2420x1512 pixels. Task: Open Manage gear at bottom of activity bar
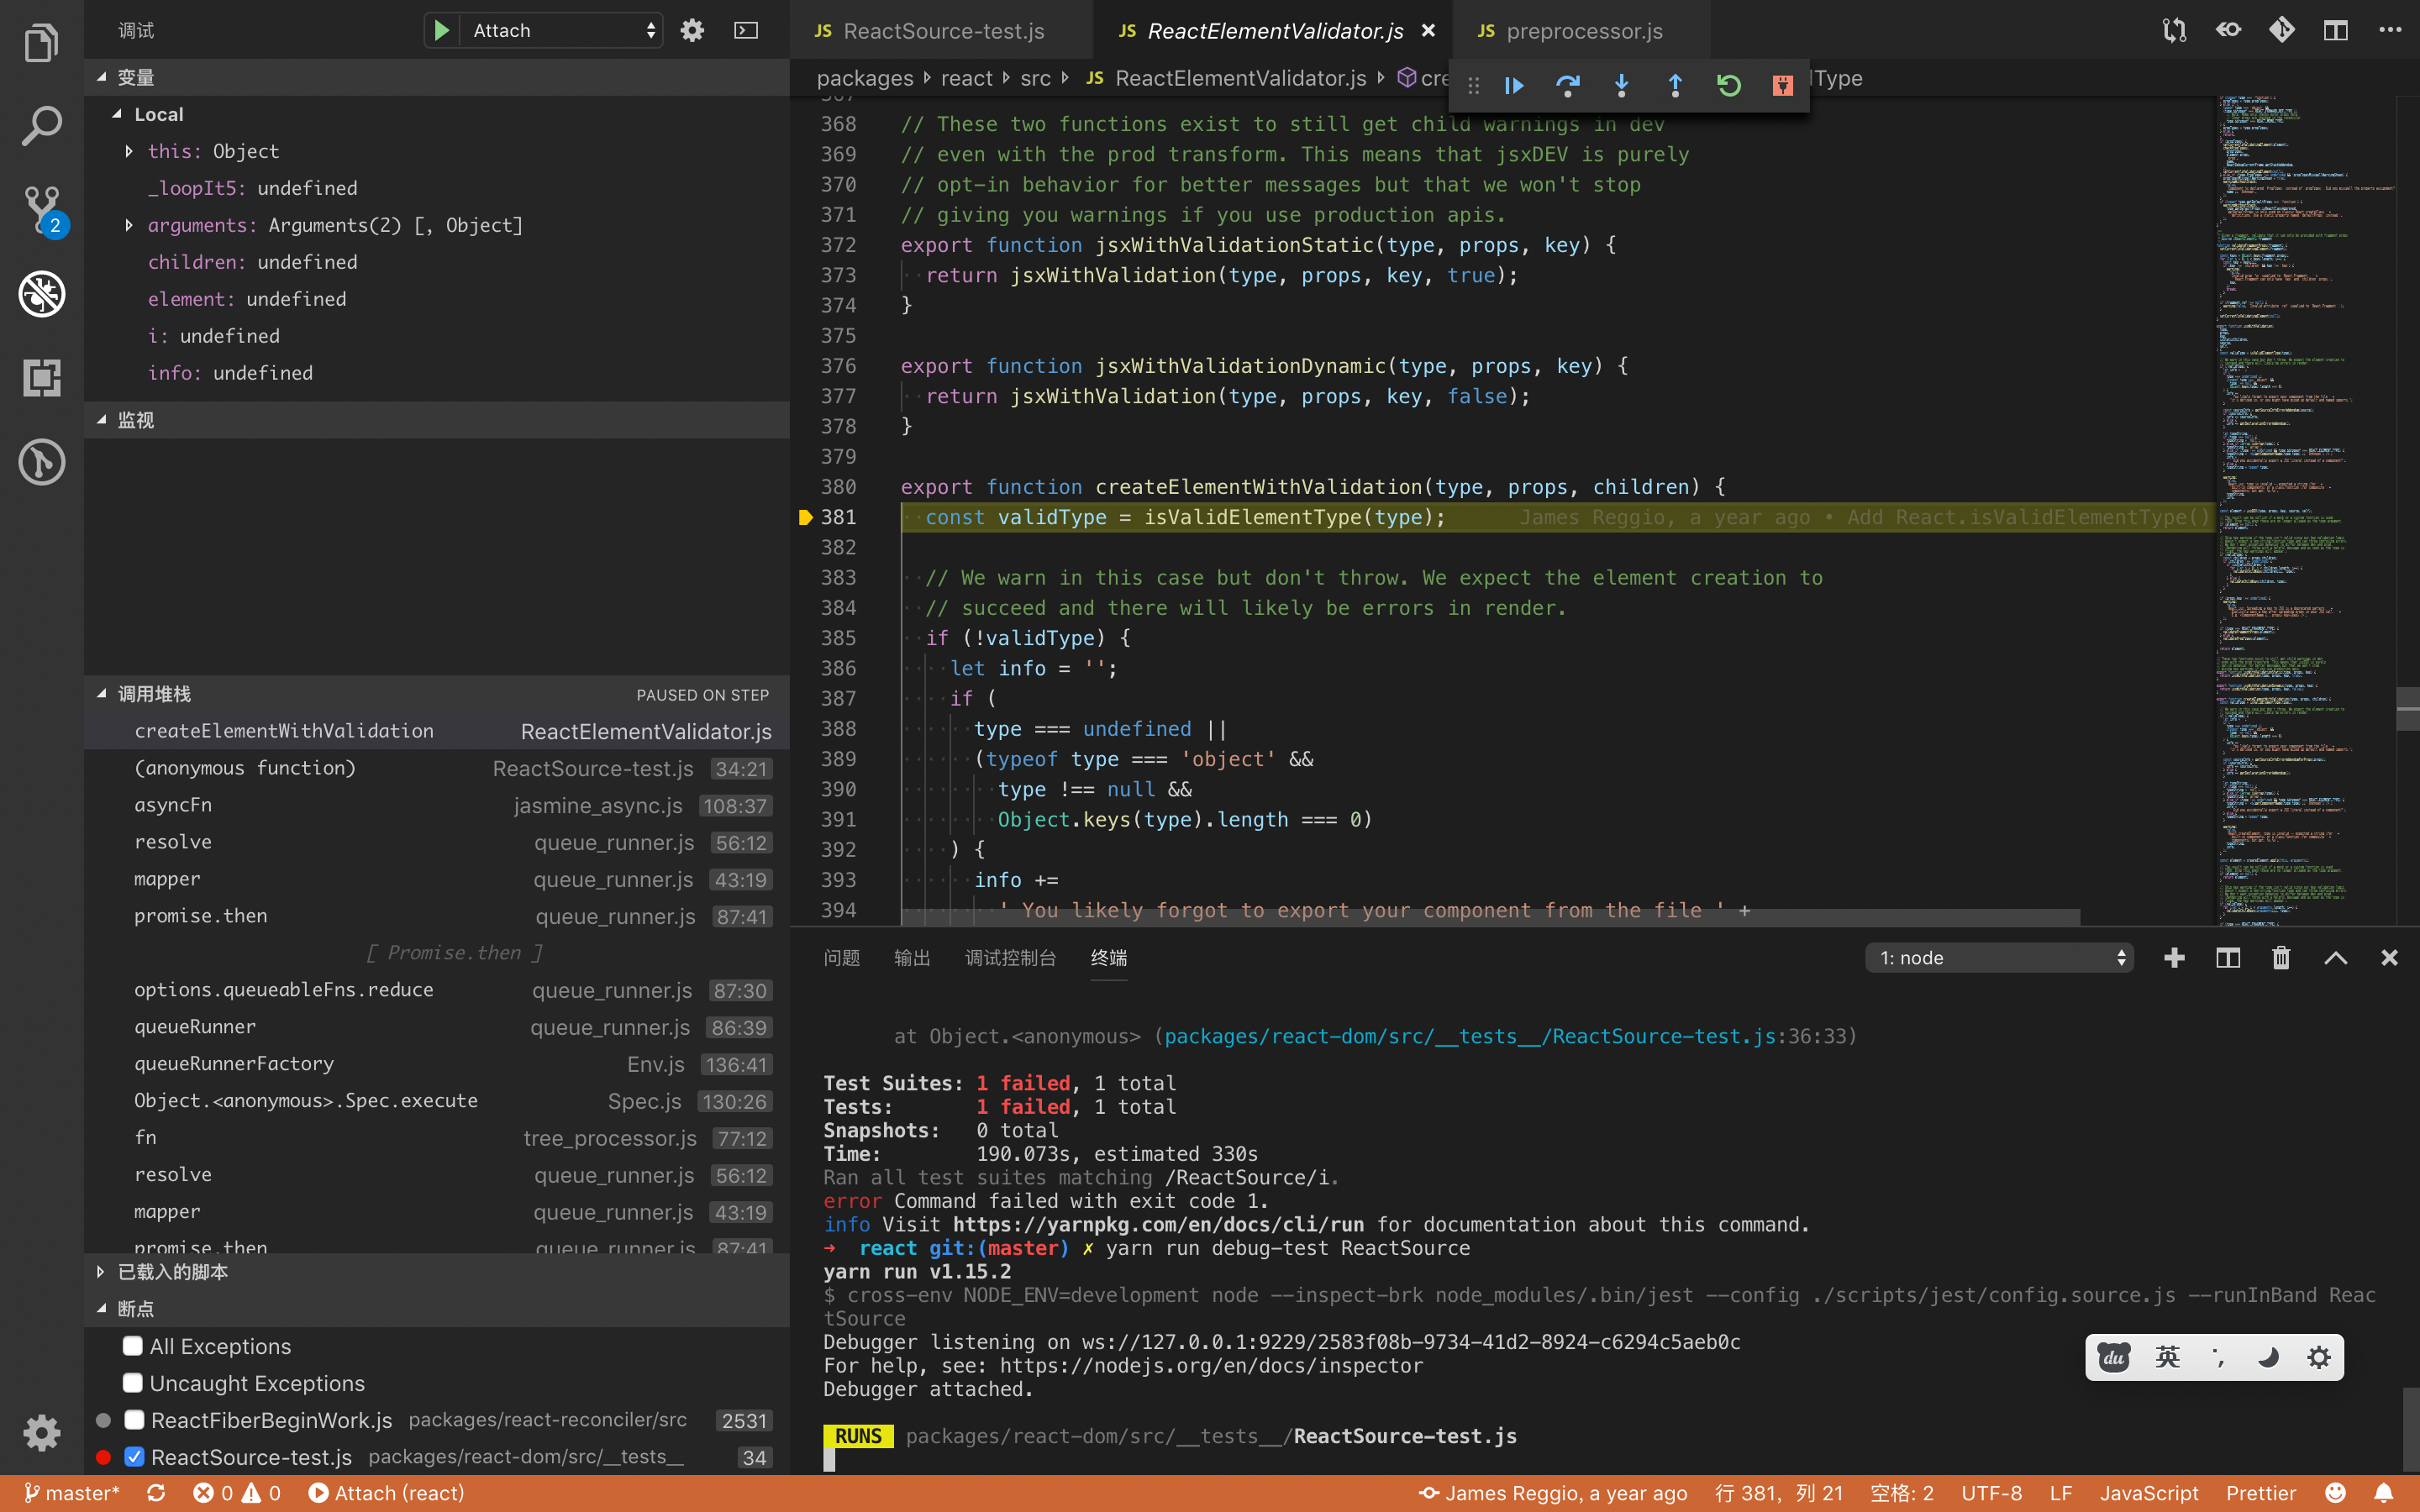click(41, 1432)
